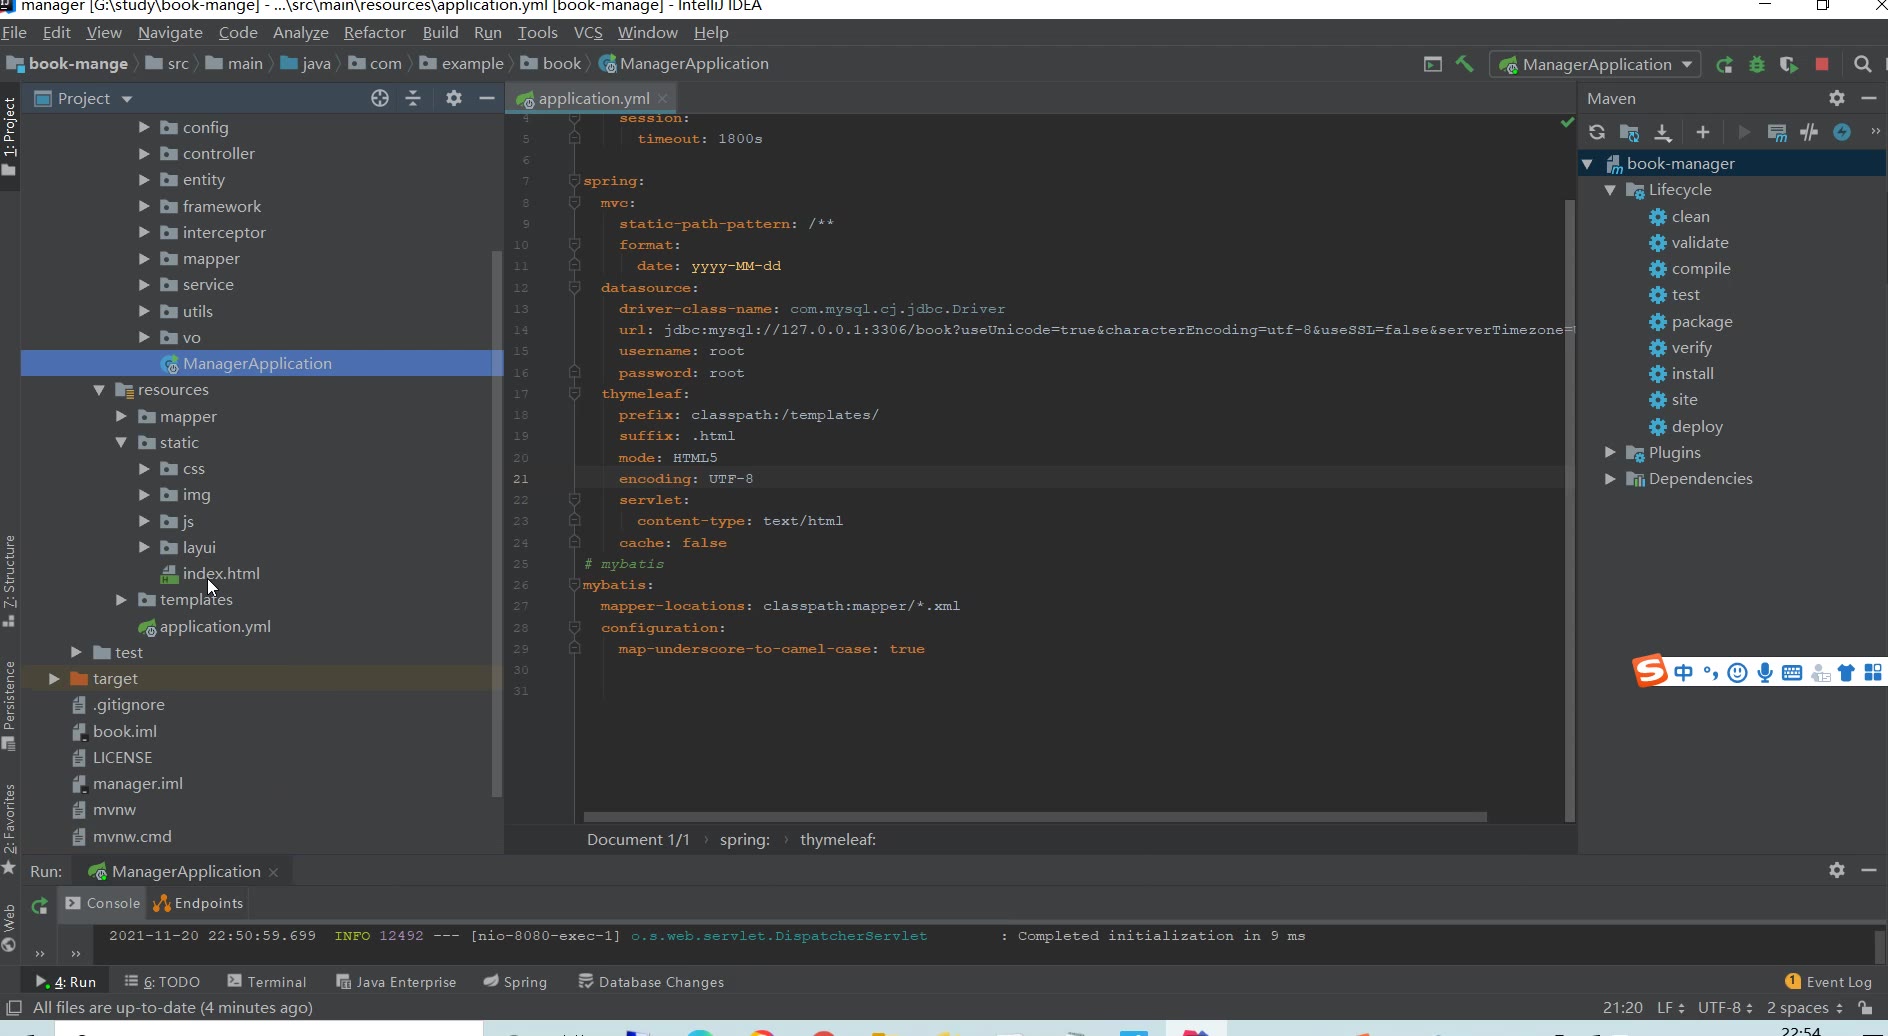Click the editor horizontal scrollbar
The image size is (1888, 1036).
1034,817
